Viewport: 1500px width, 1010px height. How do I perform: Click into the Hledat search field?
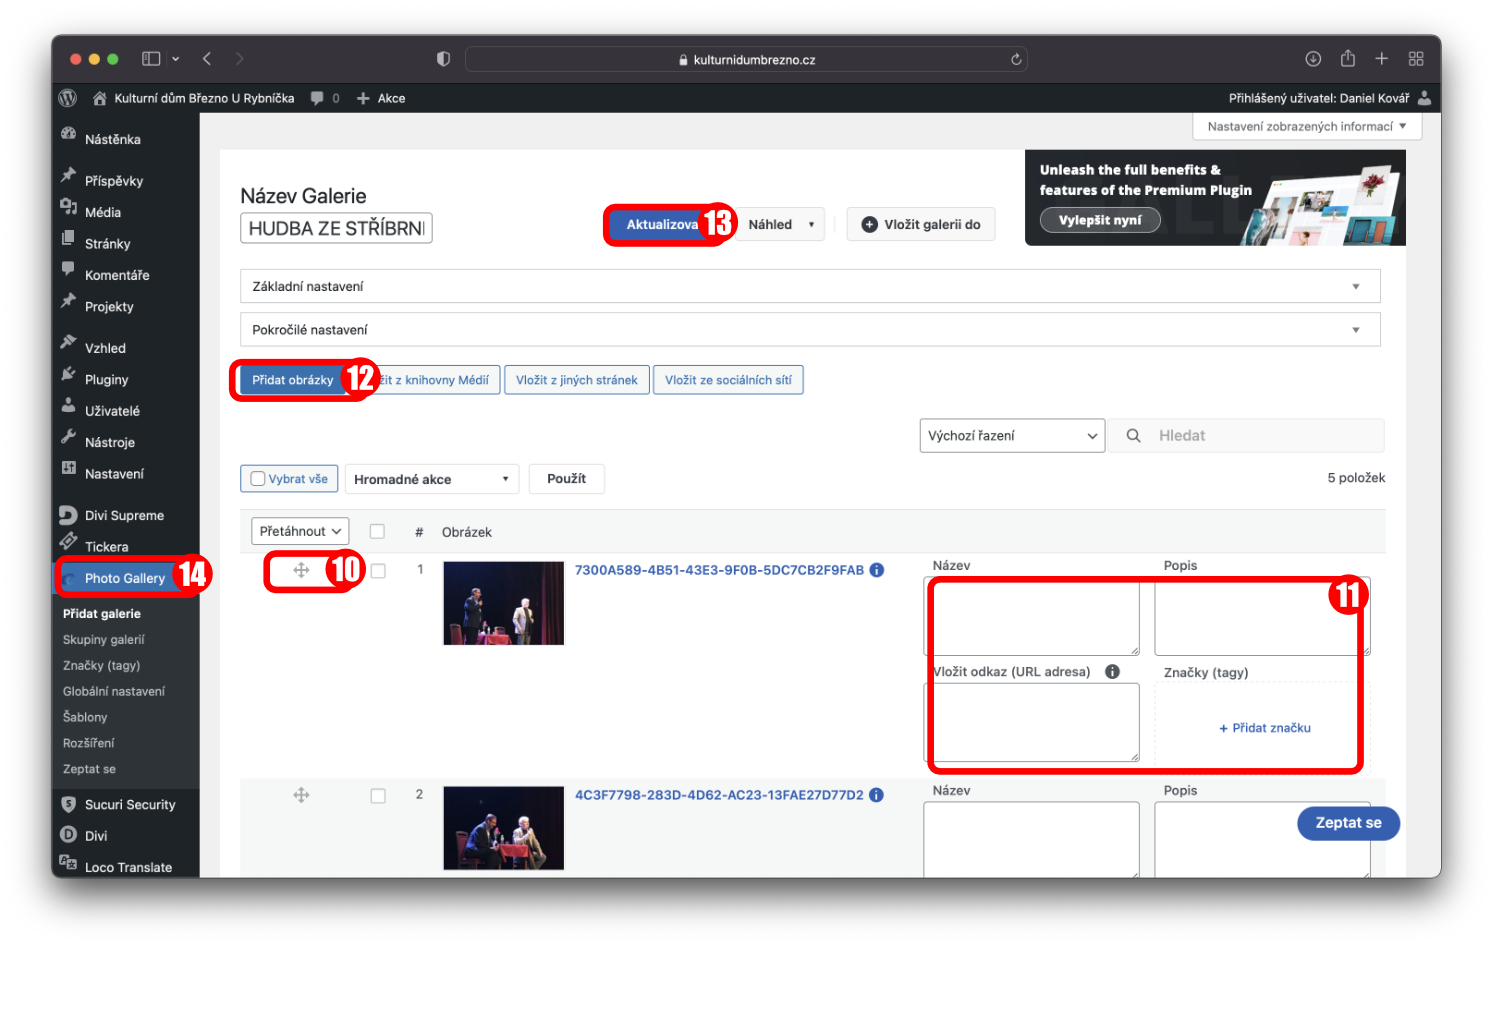(x=1260, y=436)
